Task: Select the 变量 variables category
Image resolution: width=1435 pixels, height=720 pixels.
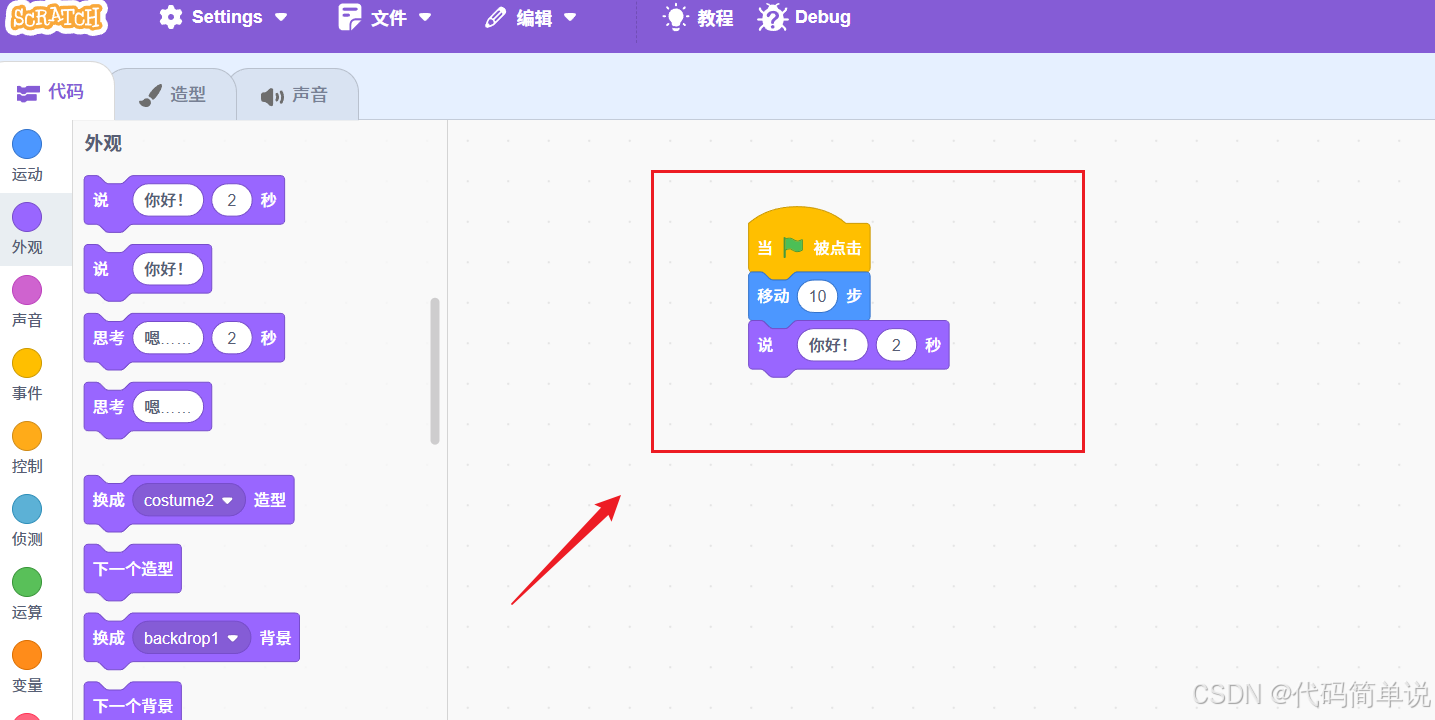Action: [x=27, y=667]
